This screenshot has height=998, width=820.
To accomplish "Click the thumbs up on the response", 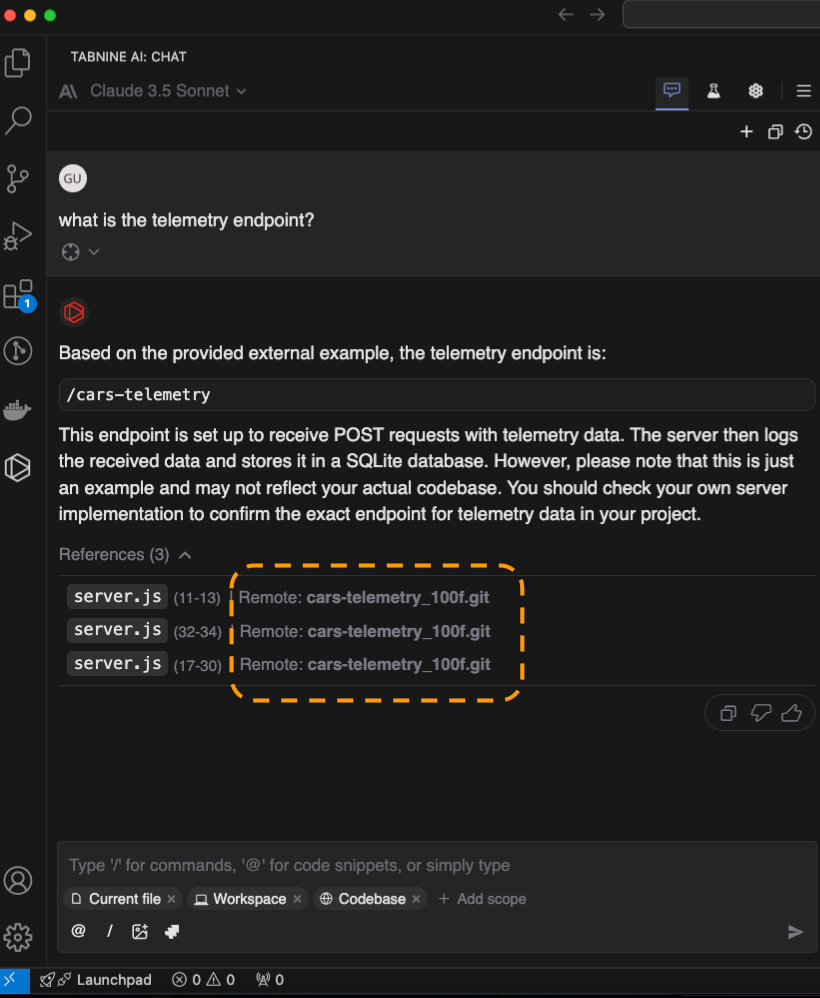I will 792,713.
